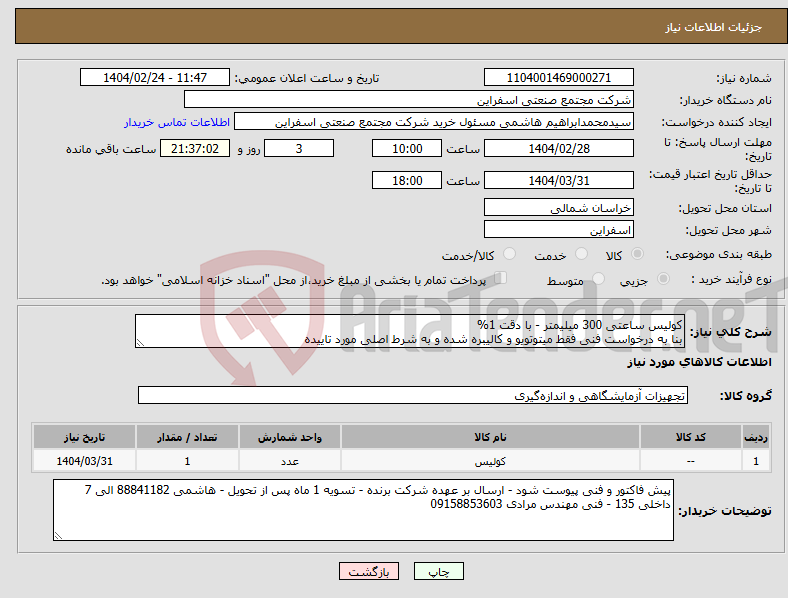Screen dimensions: 788x598
Task: Click the announcement date field 1404/02/24 - 11:47
Action: point(155,77)
